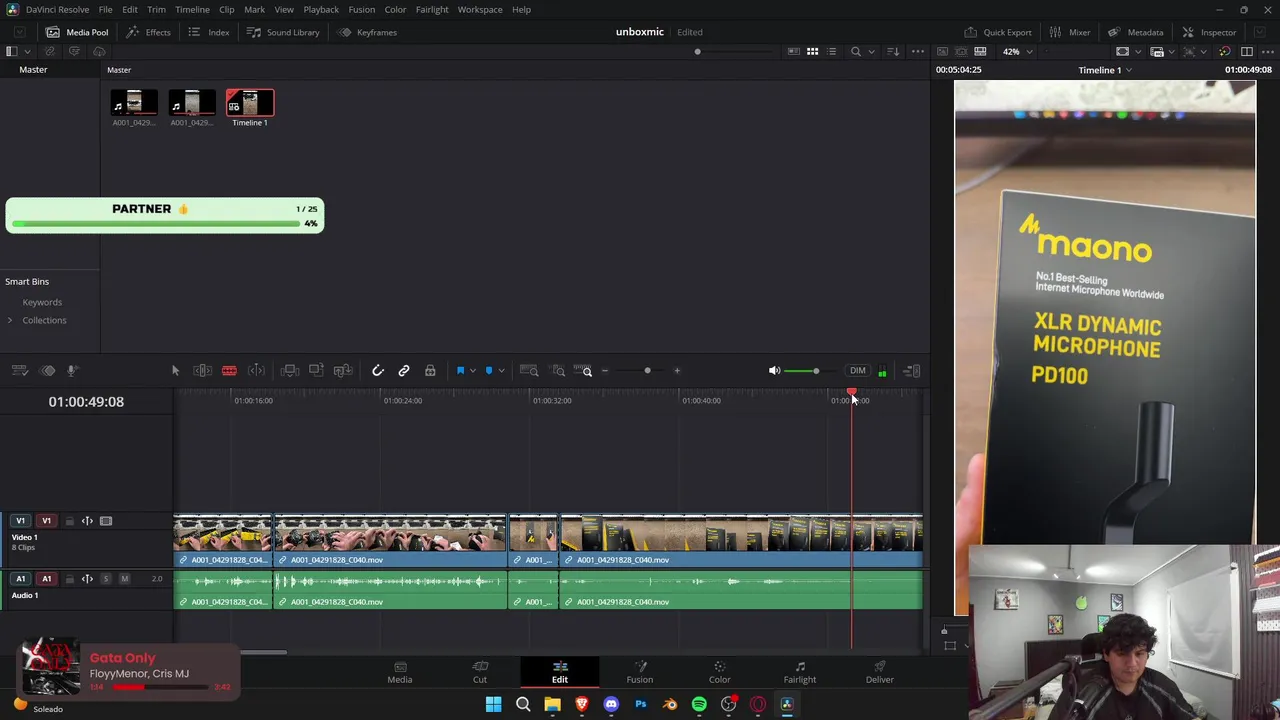Screen dimensions: 1280x720
Task: Open marker color dropdown arrow
Action: click(501, 371)
